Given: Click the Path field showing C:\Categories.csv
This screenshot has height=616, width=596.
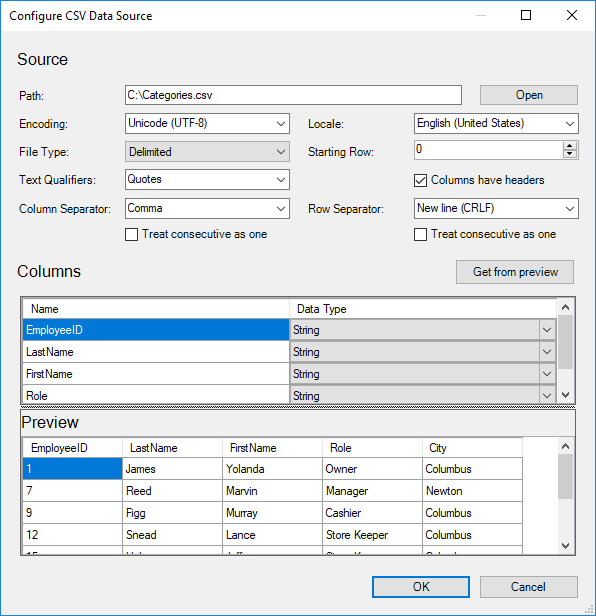Looking at the screenshot, I should (293, 95).
